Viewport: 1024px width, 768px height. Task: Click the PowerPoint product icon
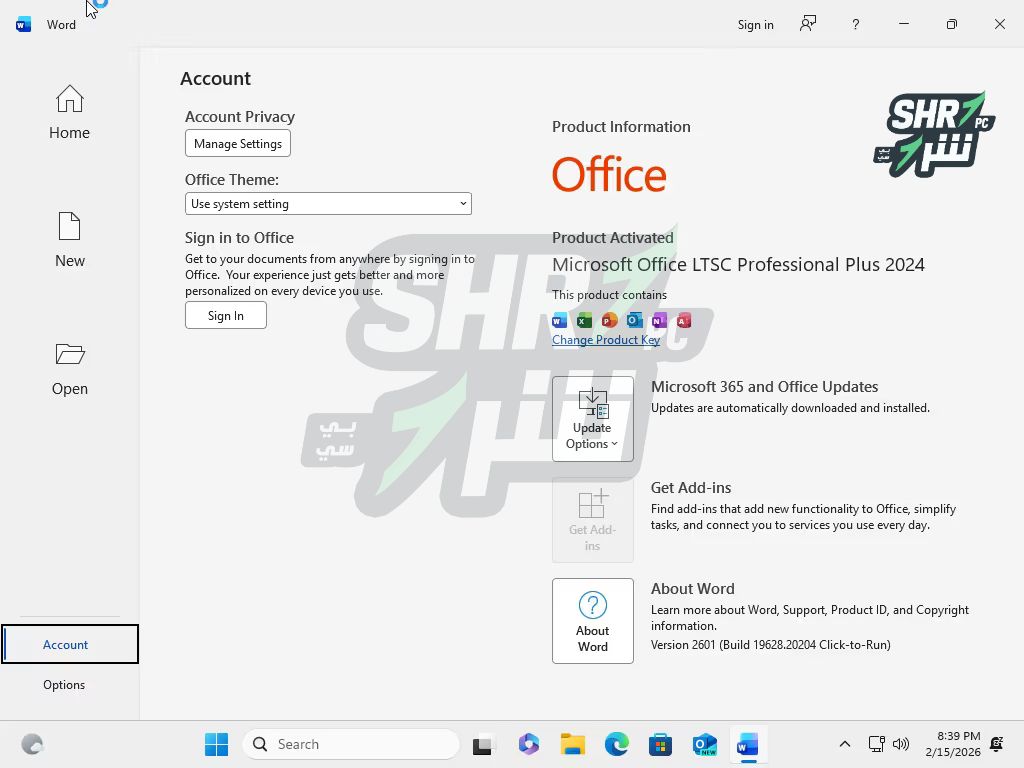coord(609,320)
